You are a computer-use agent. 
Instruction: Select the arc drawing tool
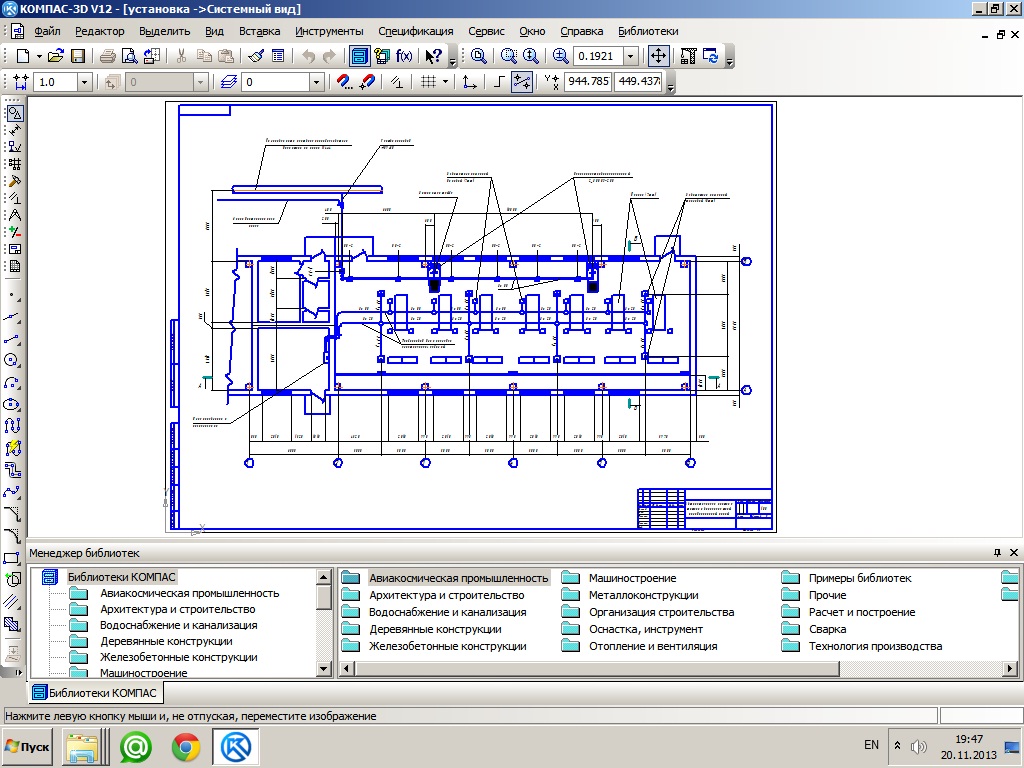click(x=12, y=383)
